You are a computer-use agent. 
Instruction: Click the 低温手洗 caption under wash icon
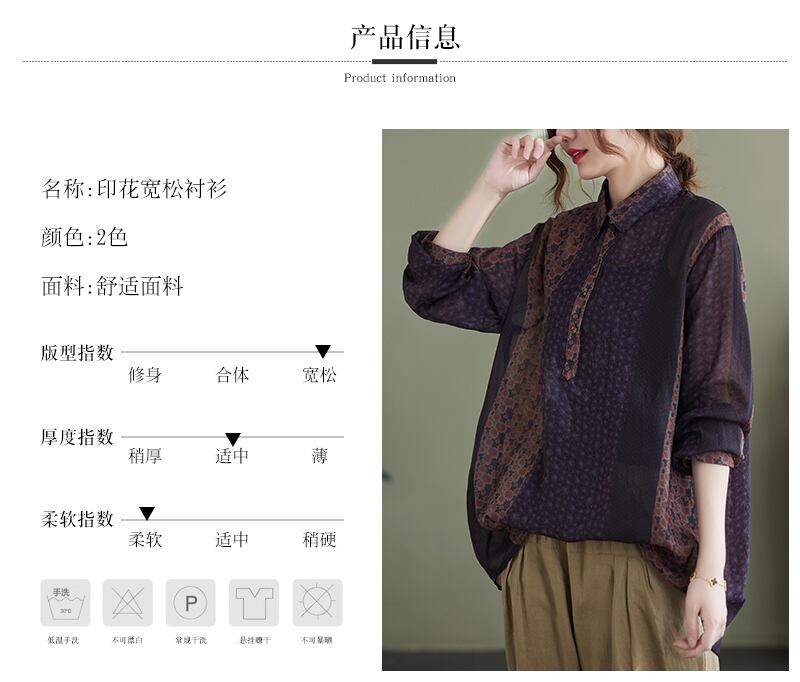64,640
